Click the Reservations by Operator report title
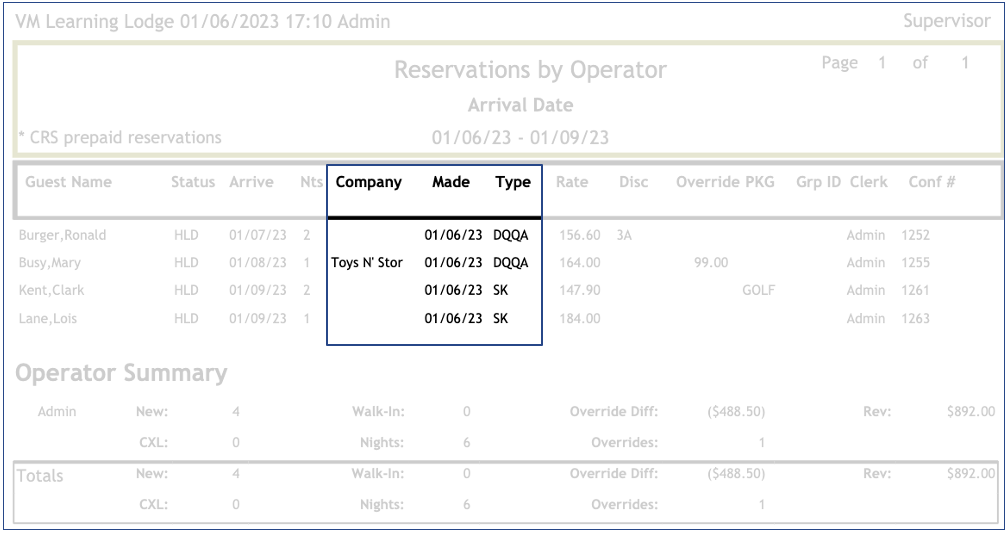The width and height of the screenshot is (1008, 533). tap(530, 71)
